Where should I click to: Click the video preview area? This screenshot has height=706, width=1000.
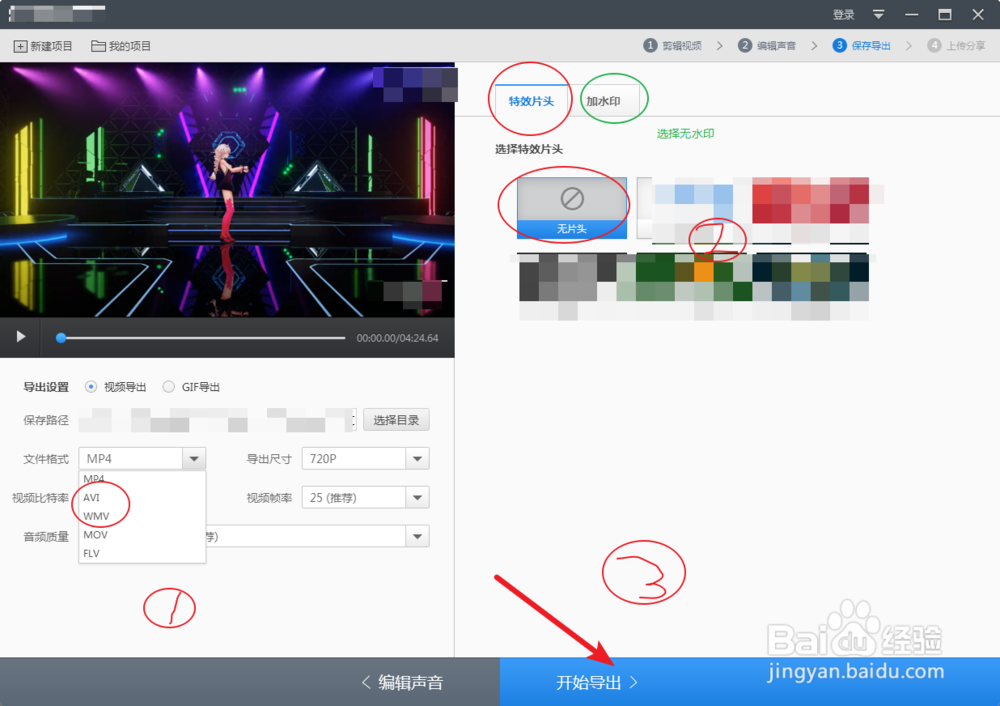[x=227, y=190]
